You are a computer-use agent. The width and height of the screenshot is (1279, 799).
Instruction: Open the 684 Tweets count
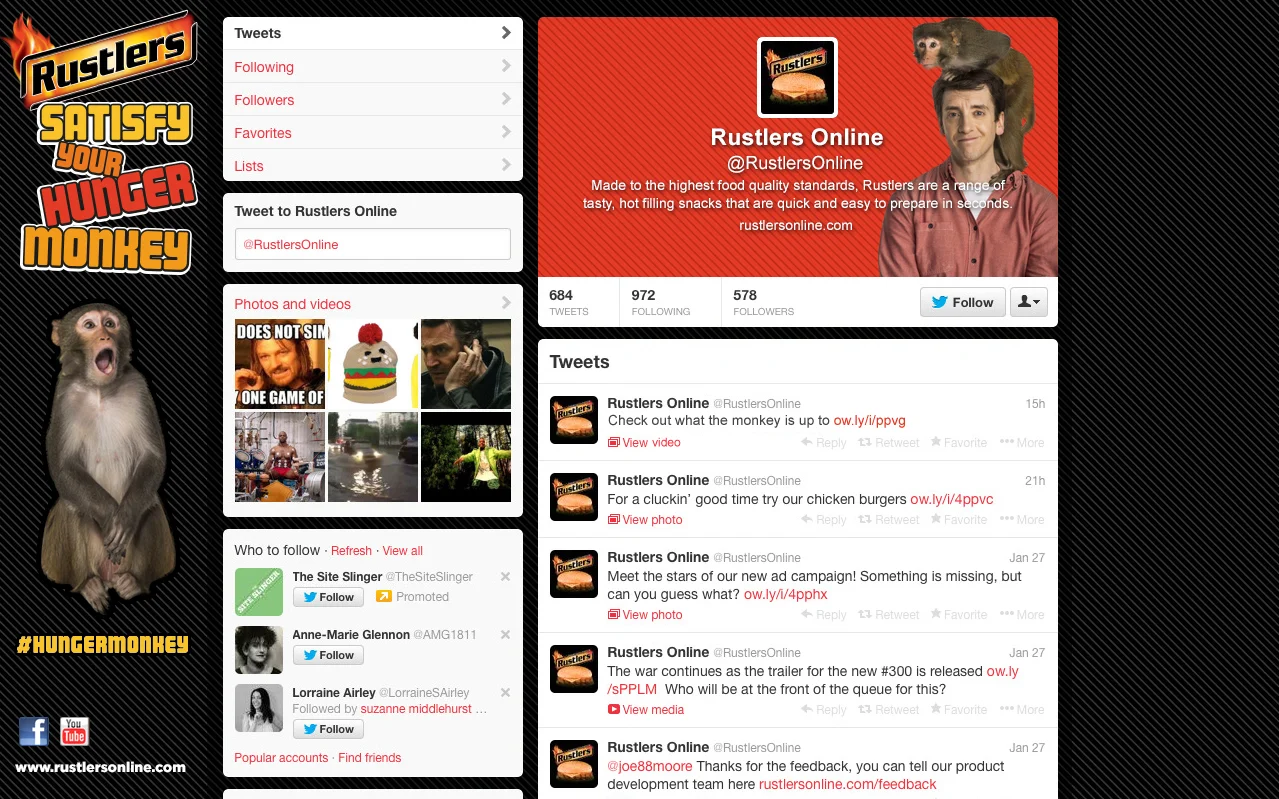(569, 302)
